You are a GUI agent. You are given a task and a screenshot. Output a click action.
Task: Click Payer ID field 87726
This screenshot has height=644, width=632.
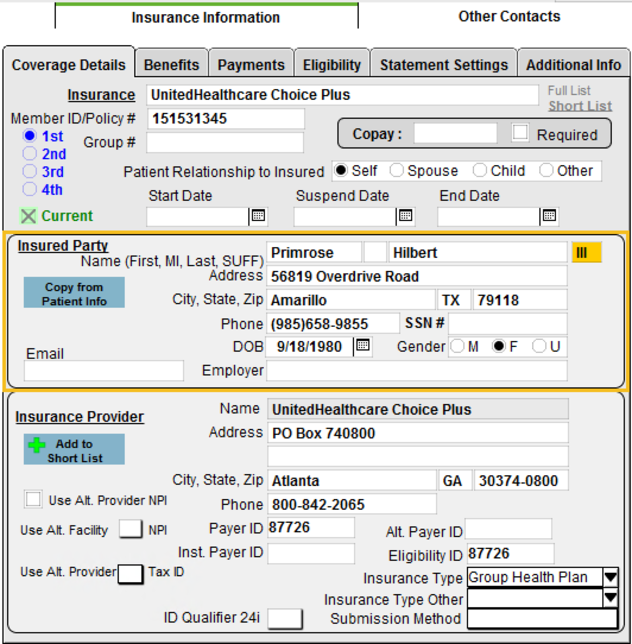tap(311, 527)
